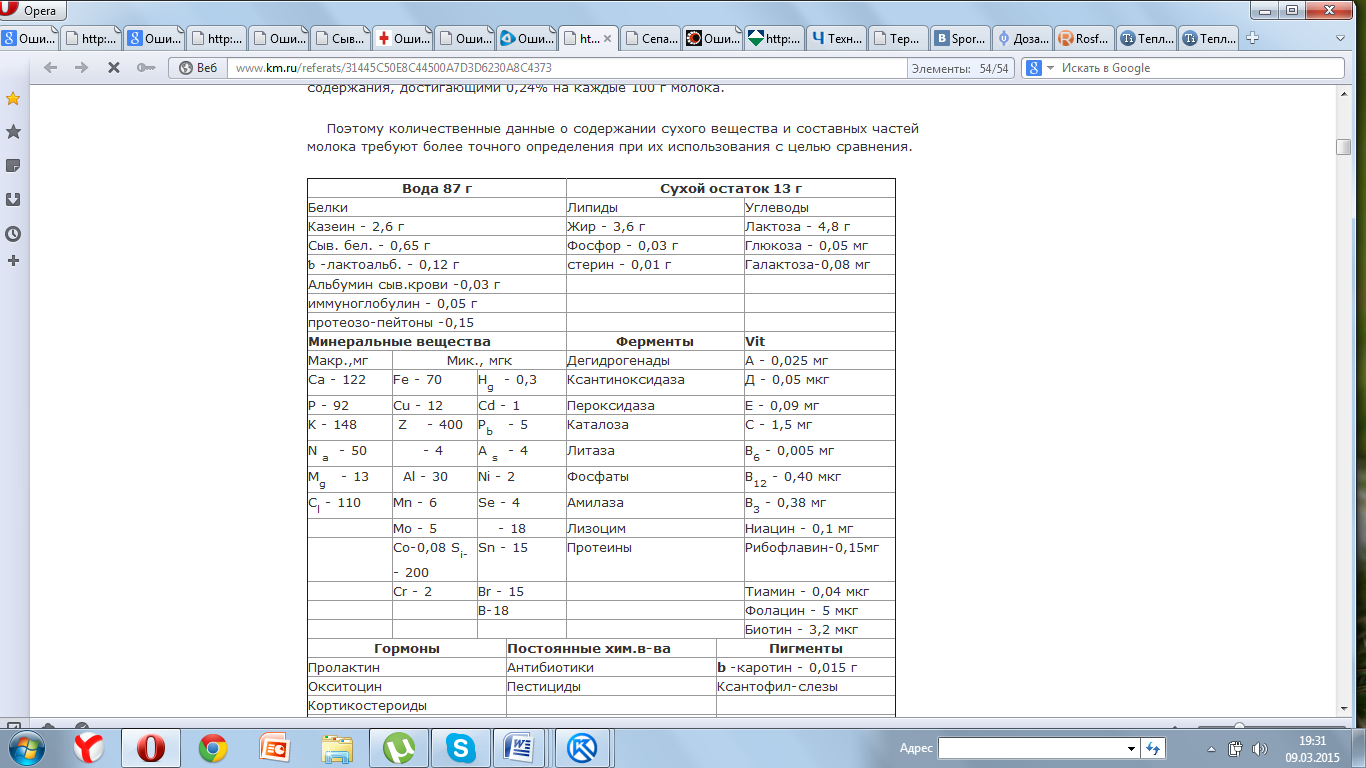This screenshot has width=1366, height=768.
Task: Switch to the Техн... tab
Action: (x=835, y=39)
